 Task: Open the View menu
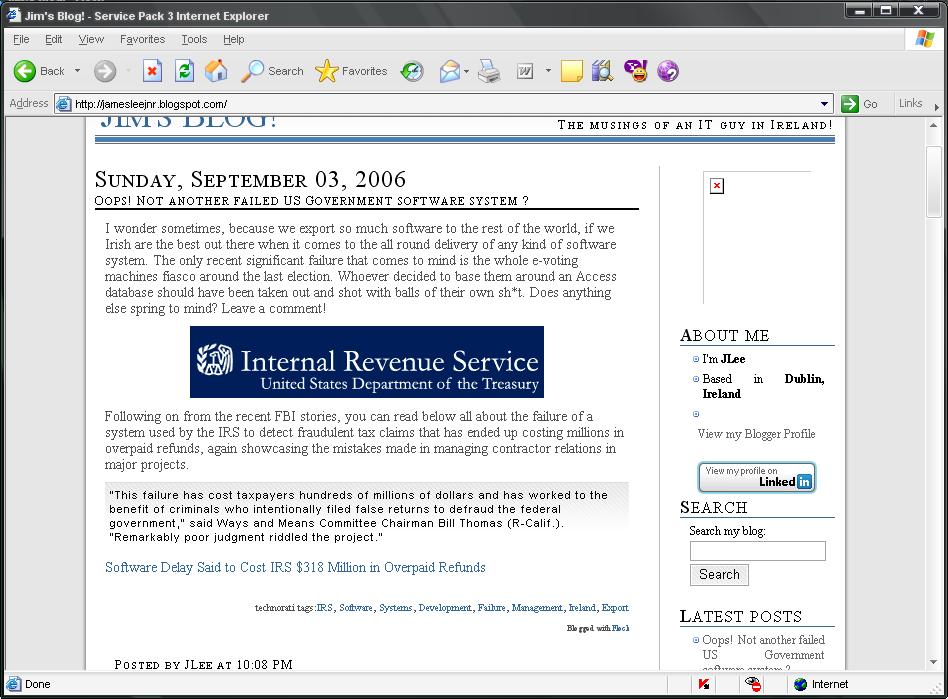click(91, 39)
